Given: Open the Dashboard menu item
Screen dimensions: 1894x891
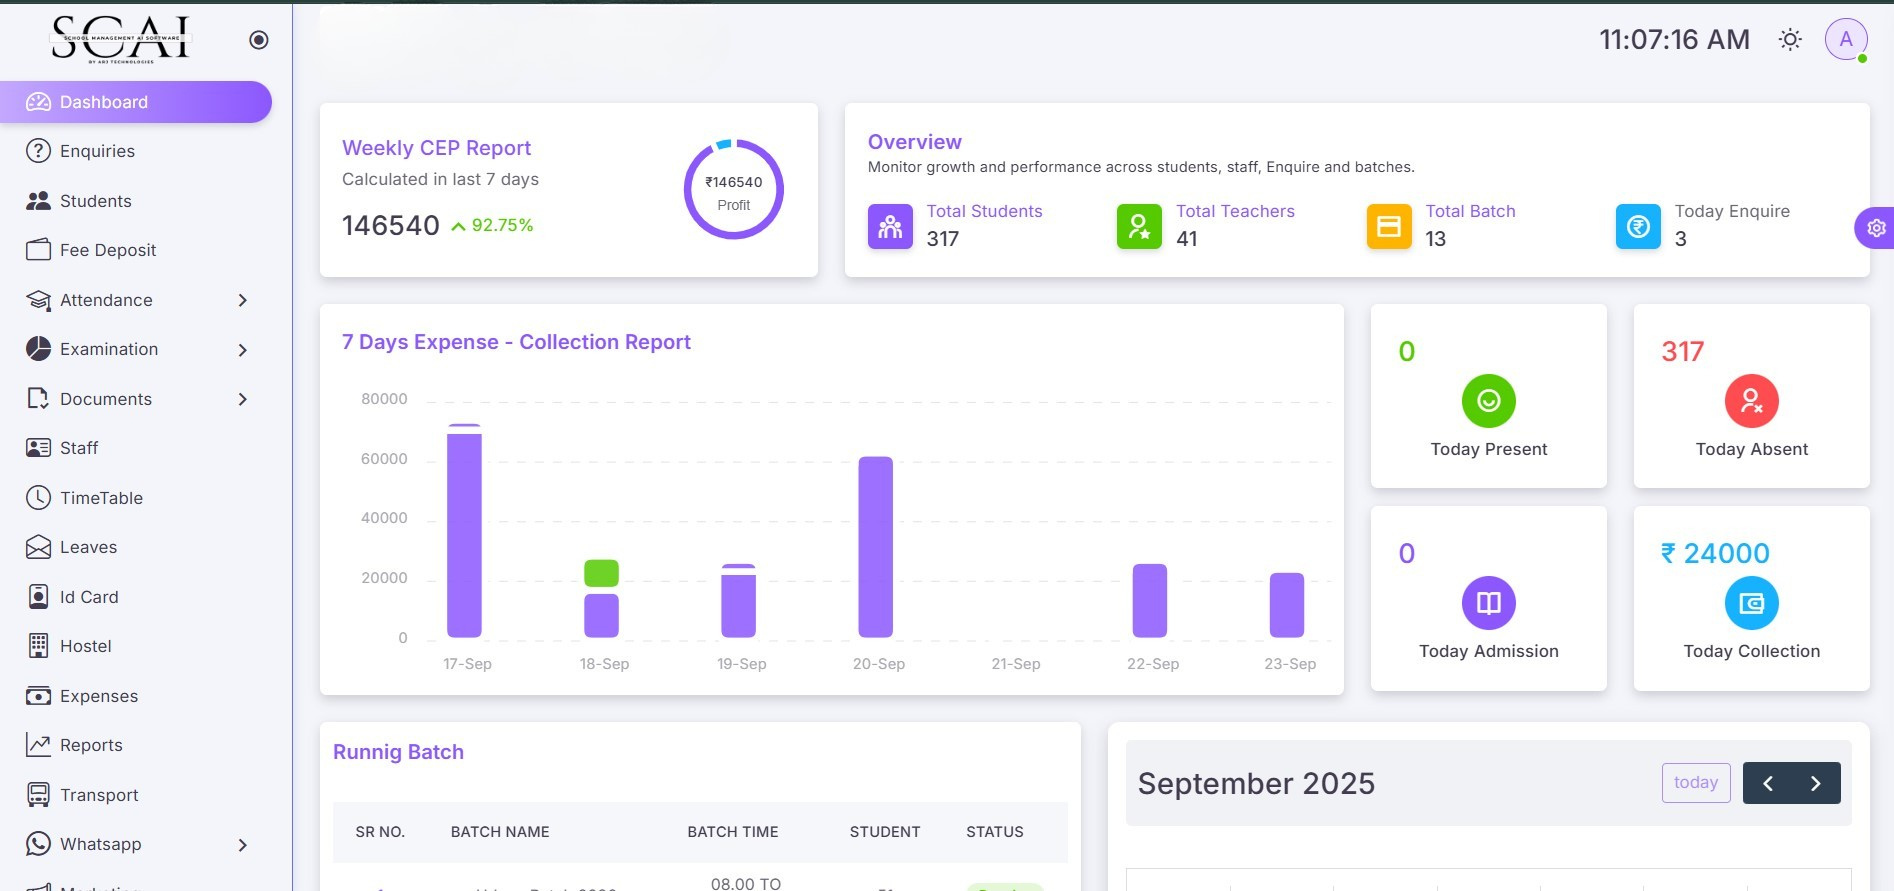Looking at the screenshot, I should pos(135,102).
